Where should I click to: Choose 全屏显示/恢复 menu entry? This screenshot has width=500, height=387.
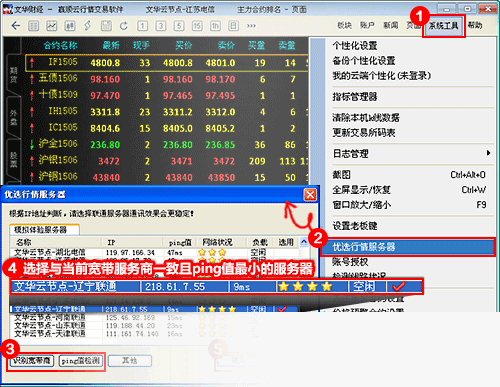409,190
